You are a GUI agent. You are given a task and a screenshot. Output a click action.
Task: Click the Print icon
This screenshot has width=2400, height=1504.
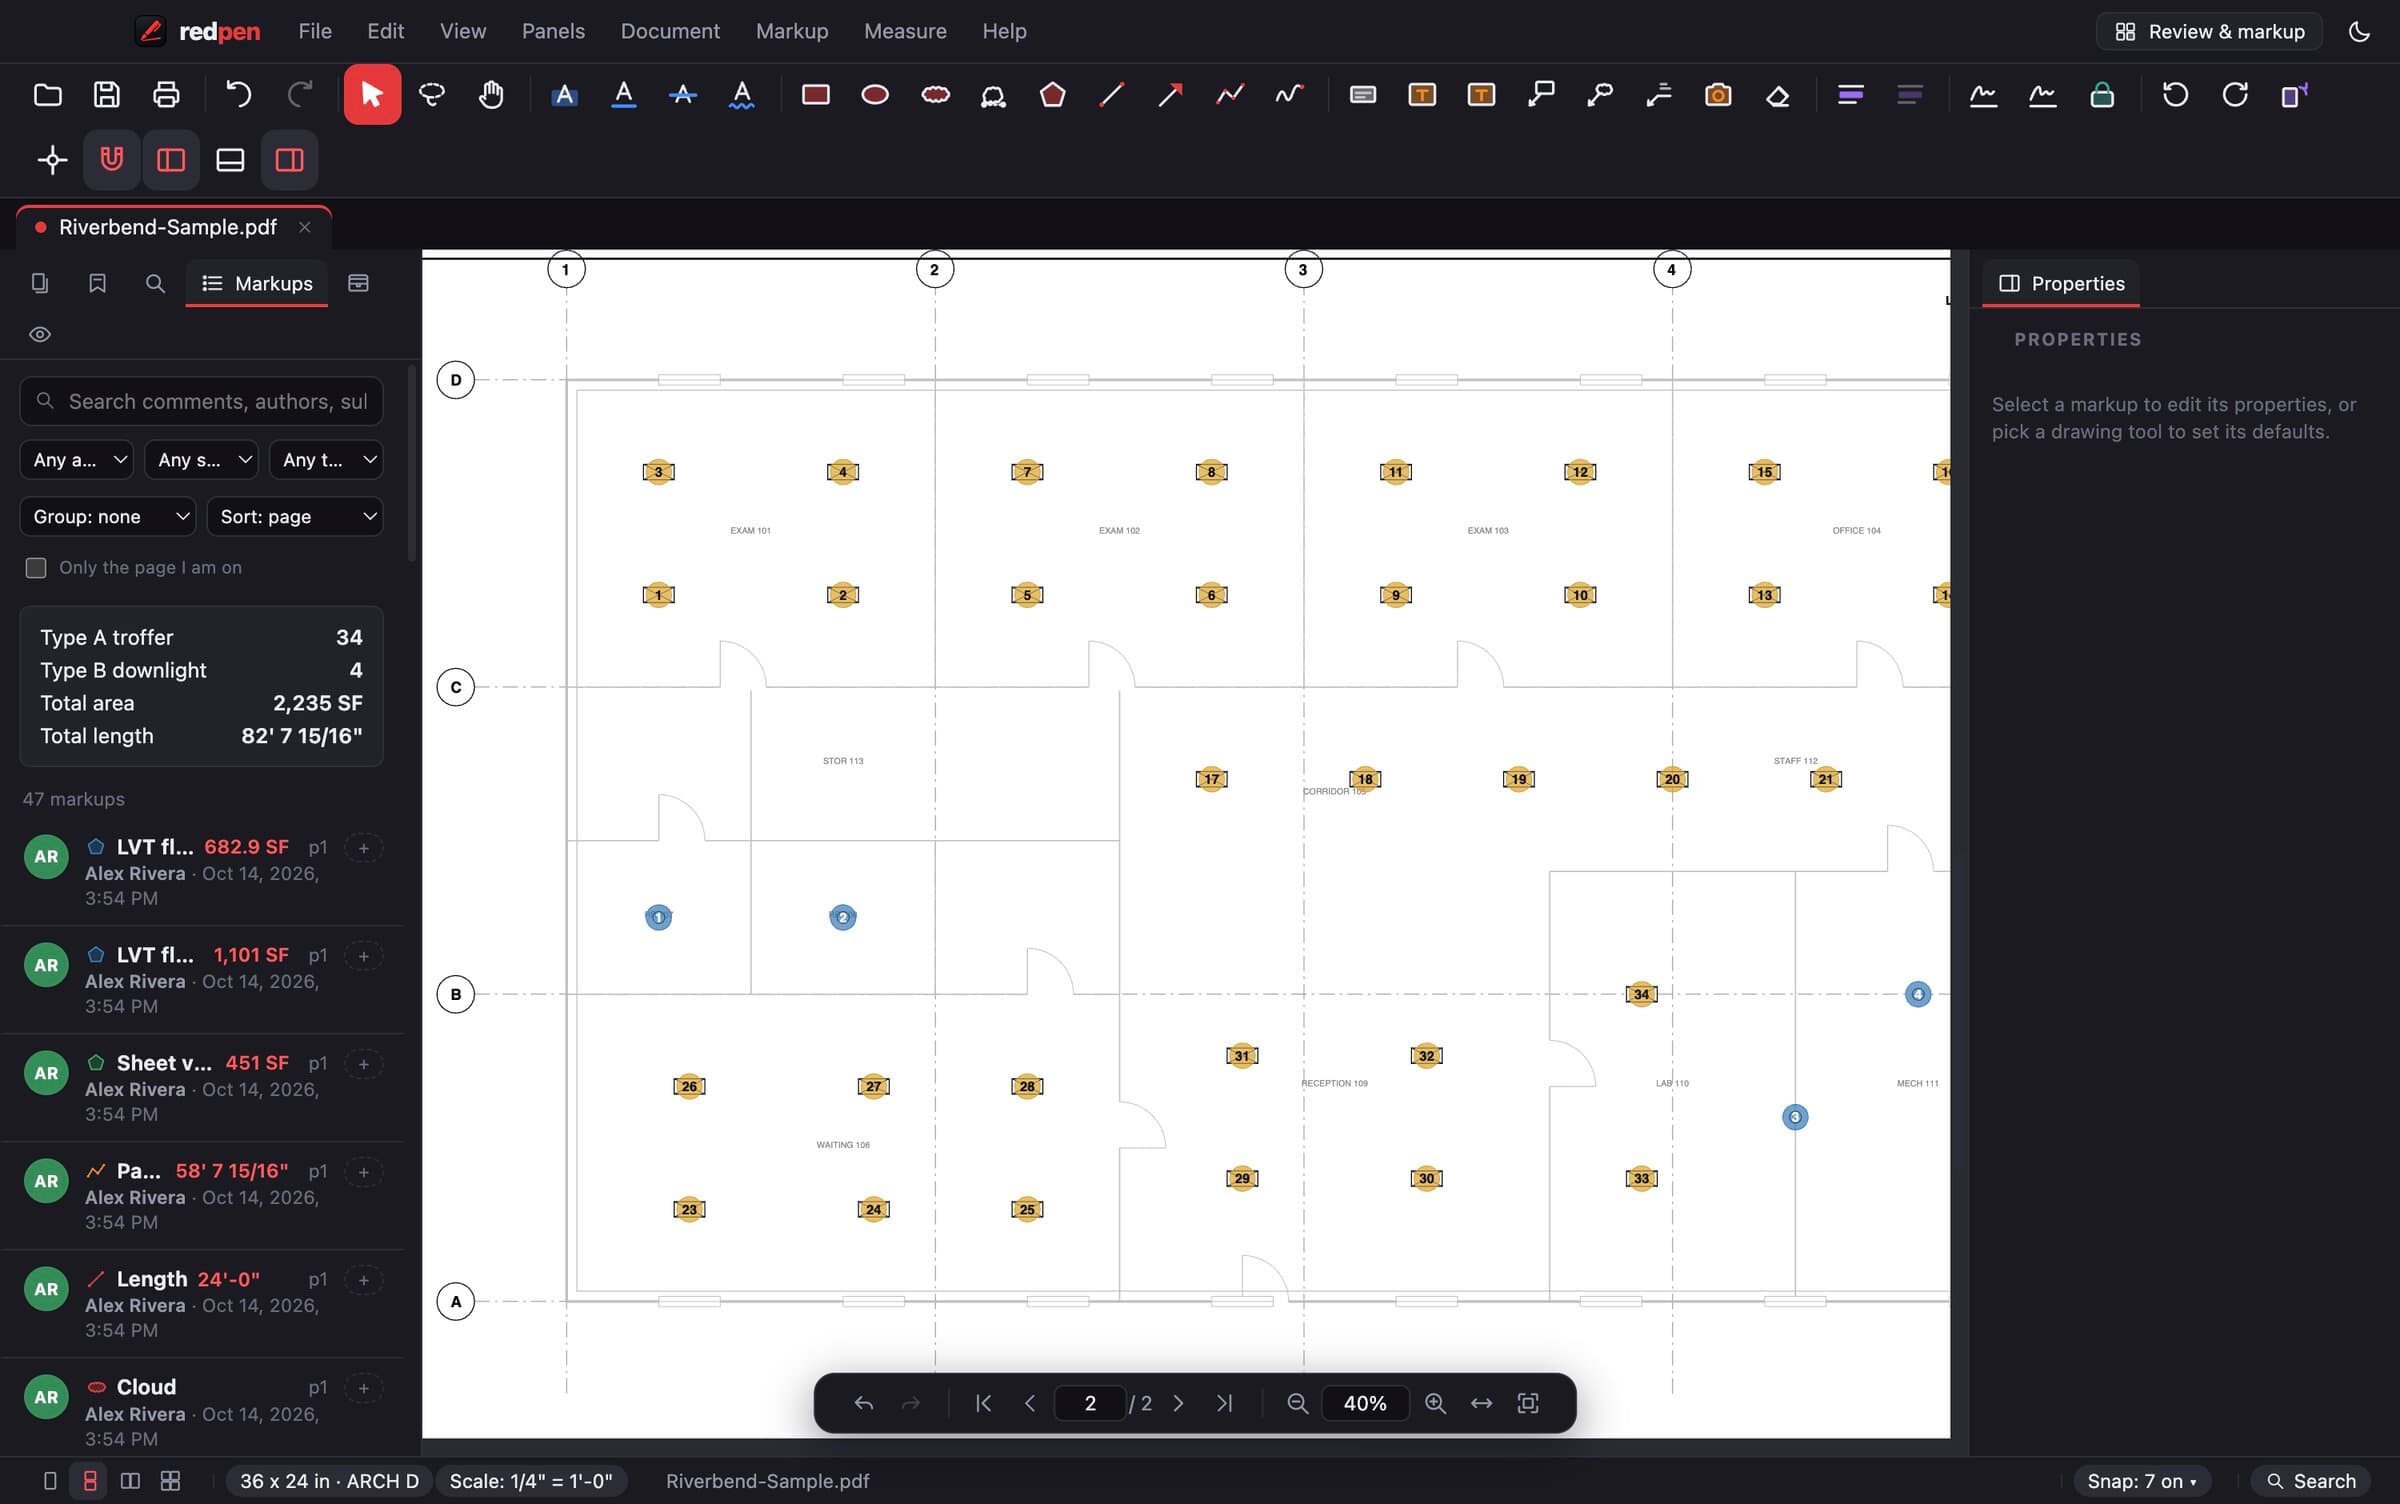[166, 95]
